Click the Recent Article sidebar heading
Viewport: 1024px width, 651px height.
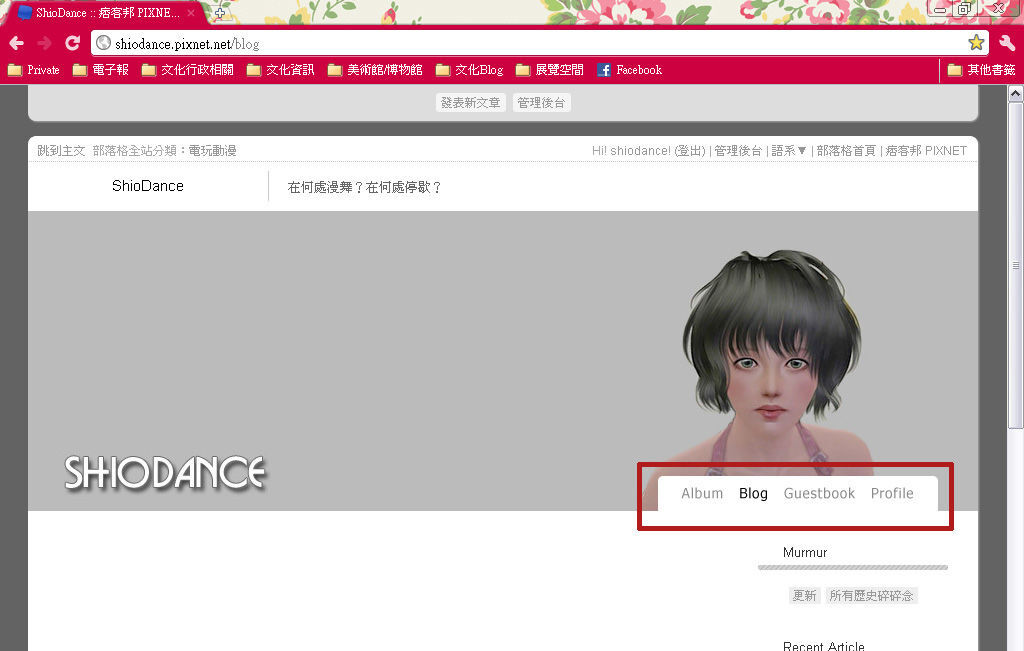point(824,646)
